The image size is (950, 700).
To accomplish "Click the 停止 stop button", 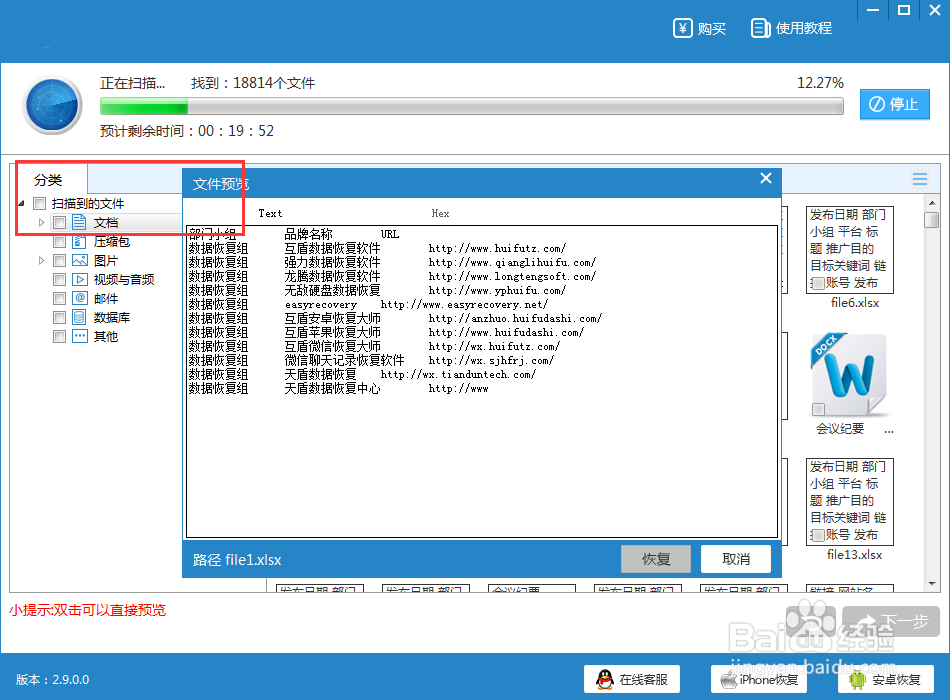I will (x=894, y=104).
